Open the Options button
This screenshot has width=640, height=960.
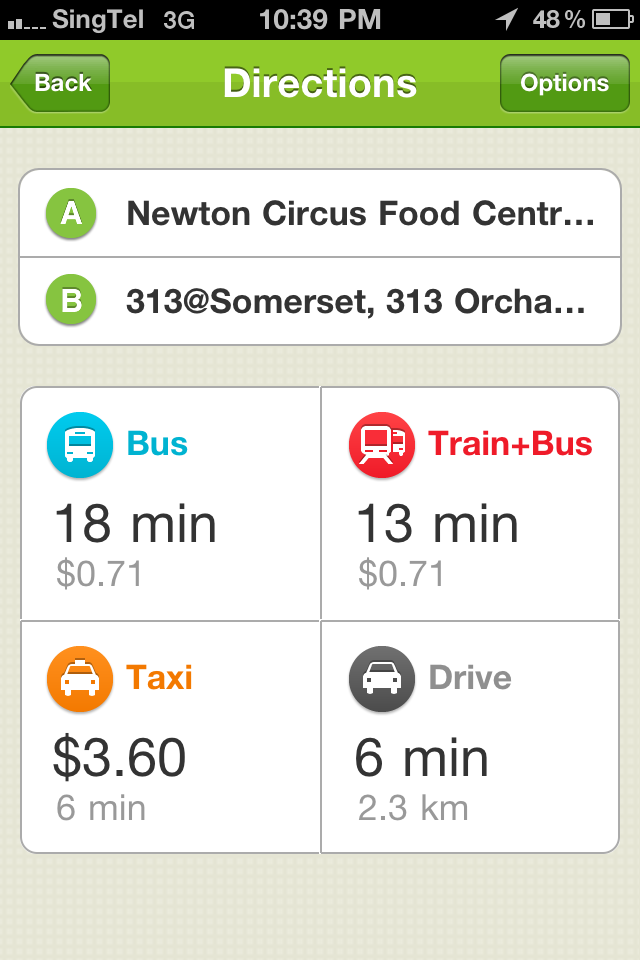tap(565, 83)
